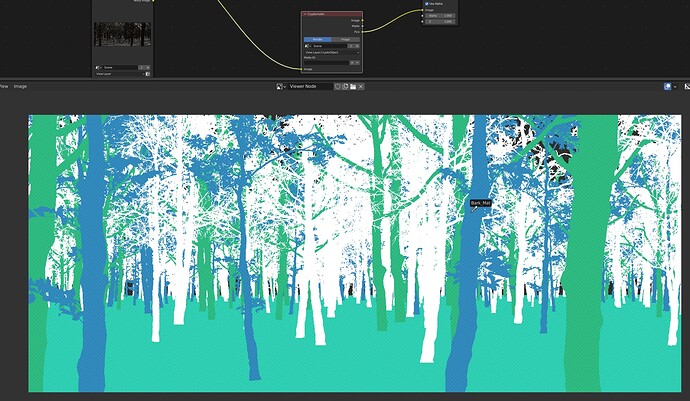Adjust the Alpha value slider on Viewer node
690x401 pixels.
click(440, 15)
